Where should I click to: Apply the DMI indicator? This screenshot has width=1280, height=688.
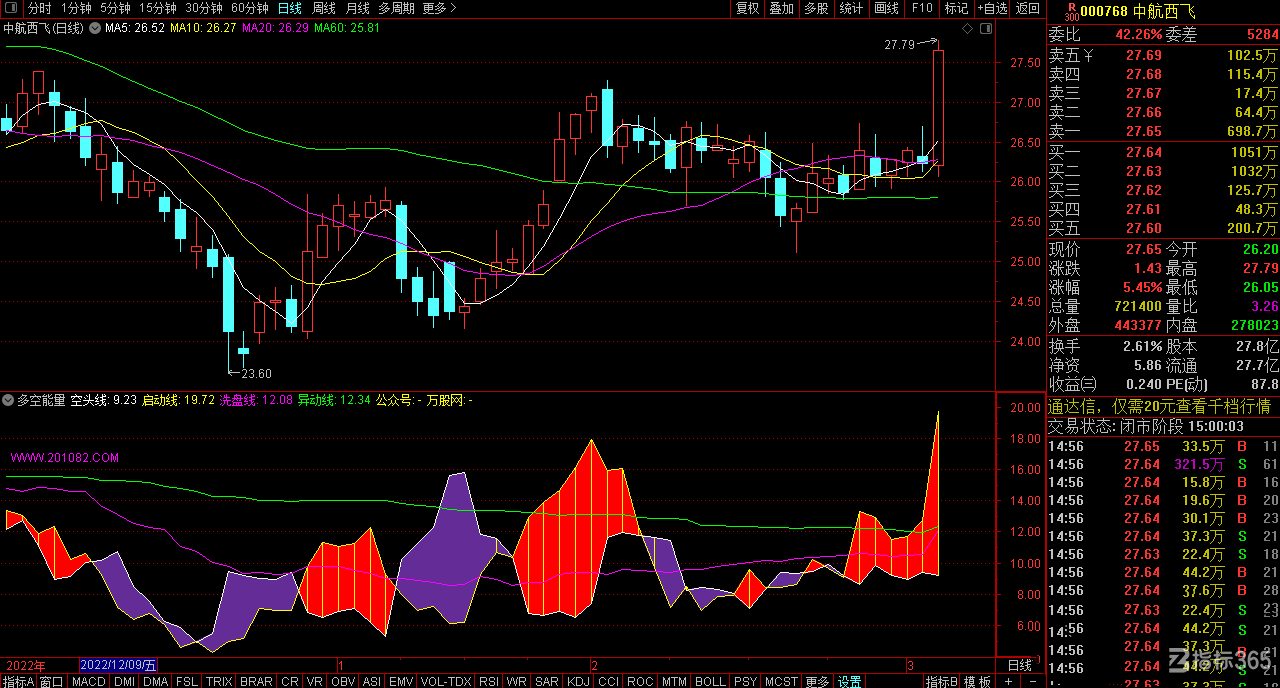[x=124, y=681]
